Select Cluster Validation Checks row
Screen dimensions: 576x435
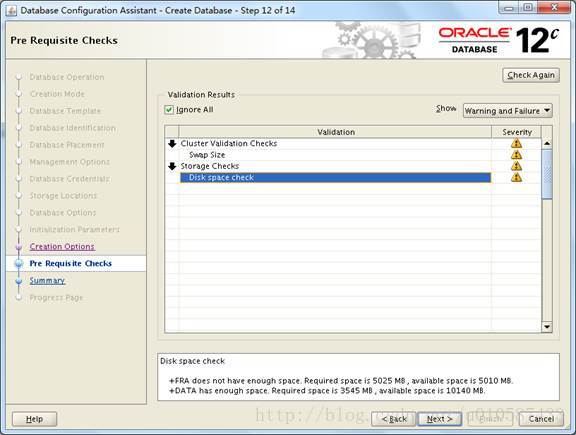tap(335, 144)
